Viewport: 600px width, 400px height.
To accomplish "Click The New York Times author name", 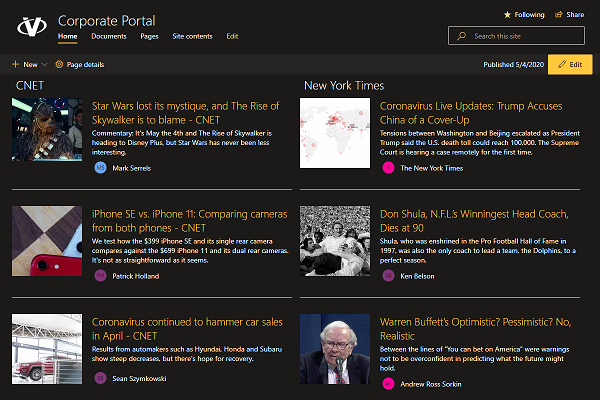I will pyautogui.click(x=432, y=168).
